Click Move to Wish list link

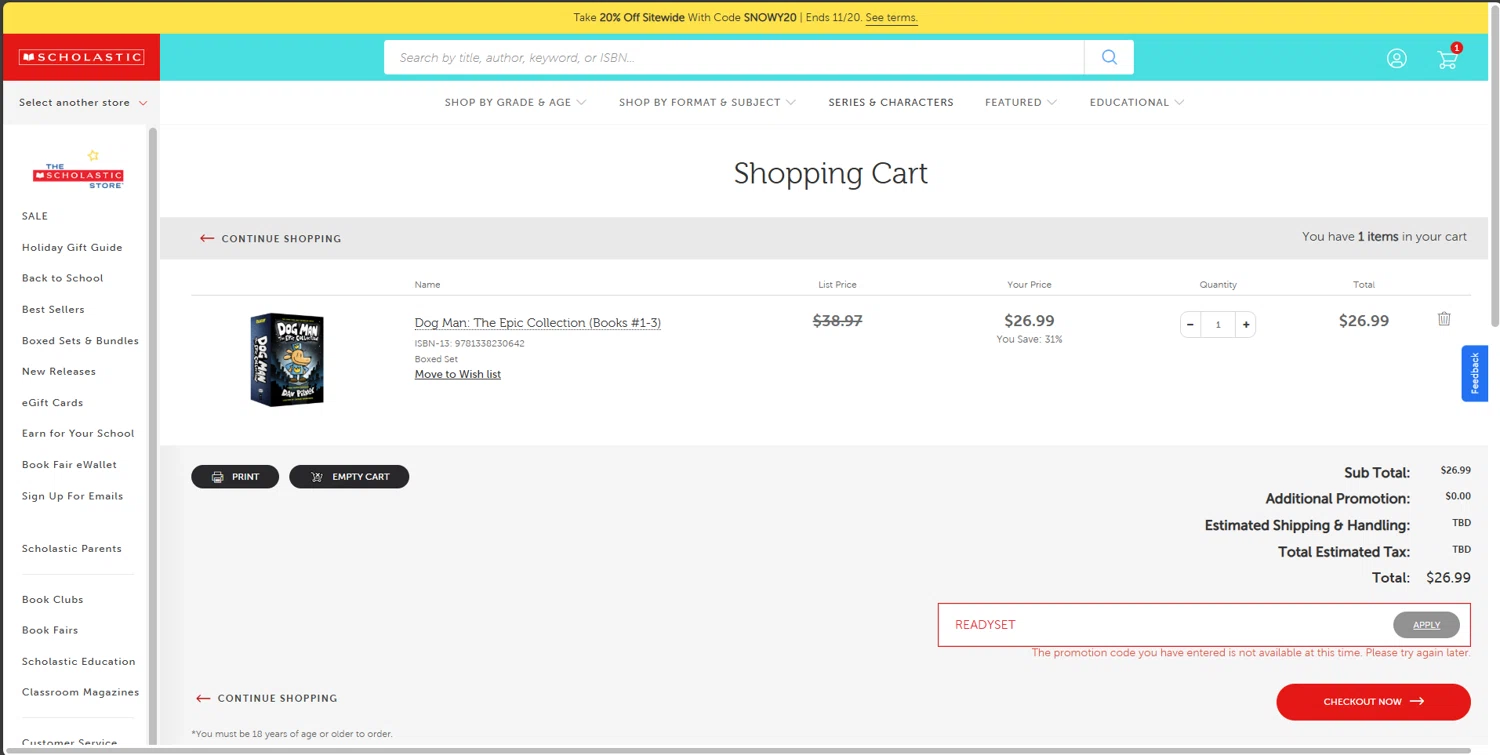[458, 374]
